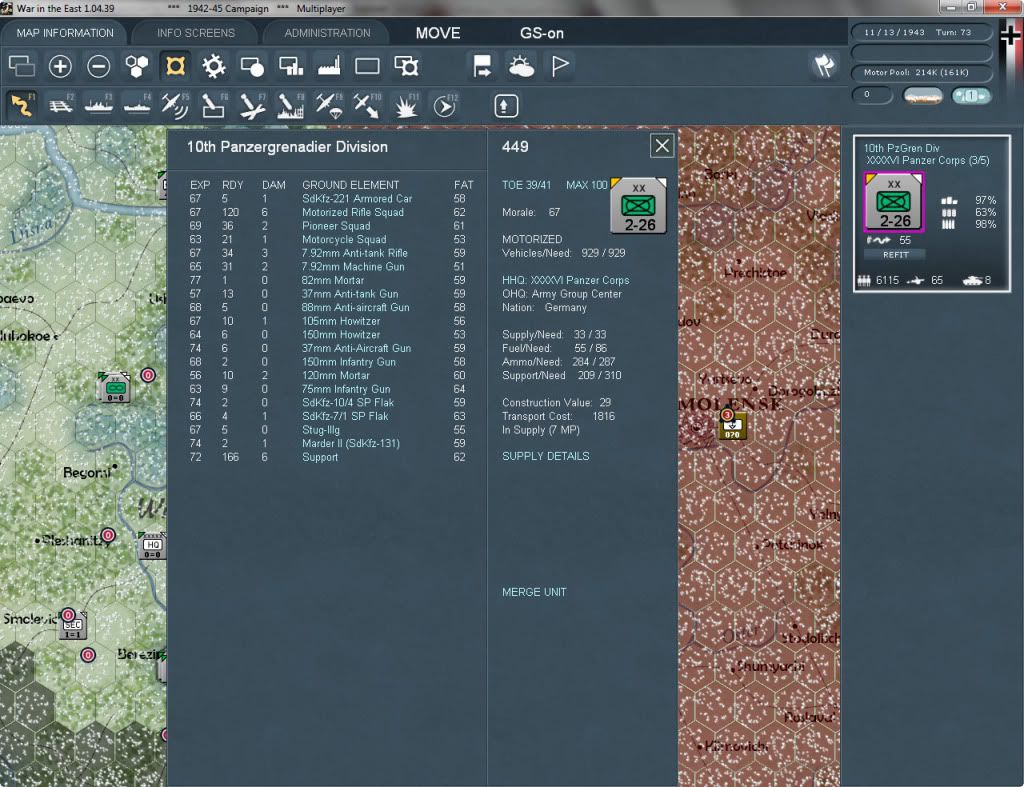Click the Marder II (SdKfz-131) element

tap(351, 443)
